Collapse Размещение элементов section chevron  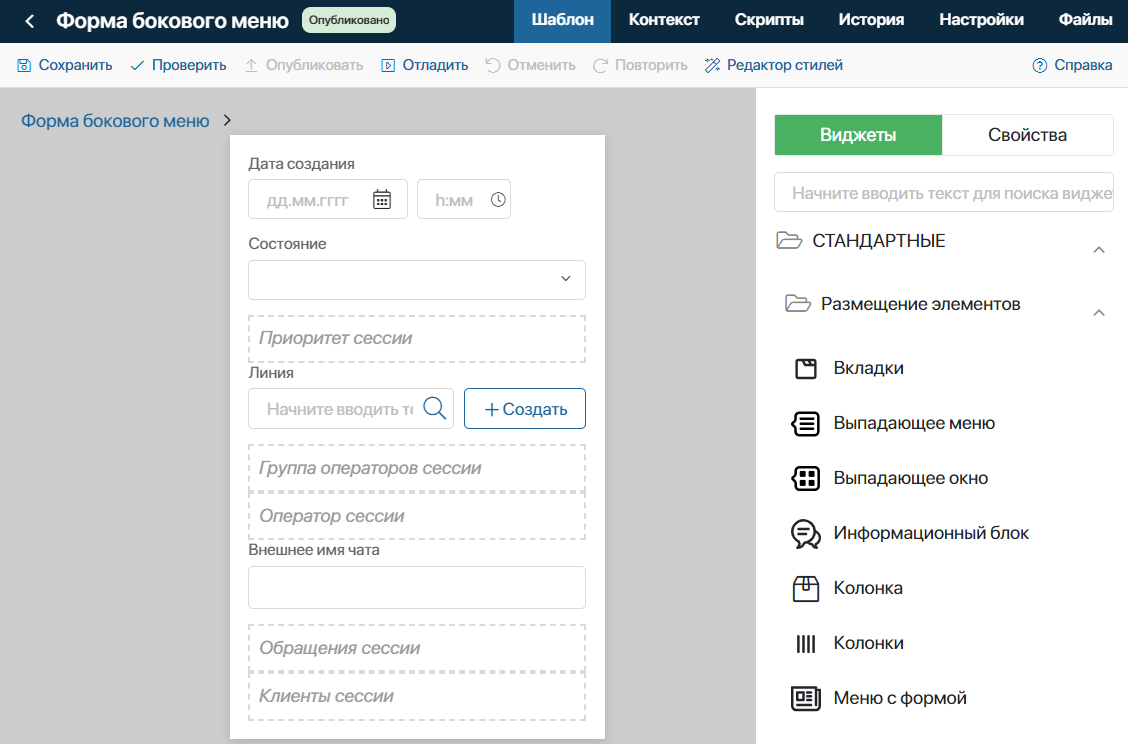click(1099, 312)
